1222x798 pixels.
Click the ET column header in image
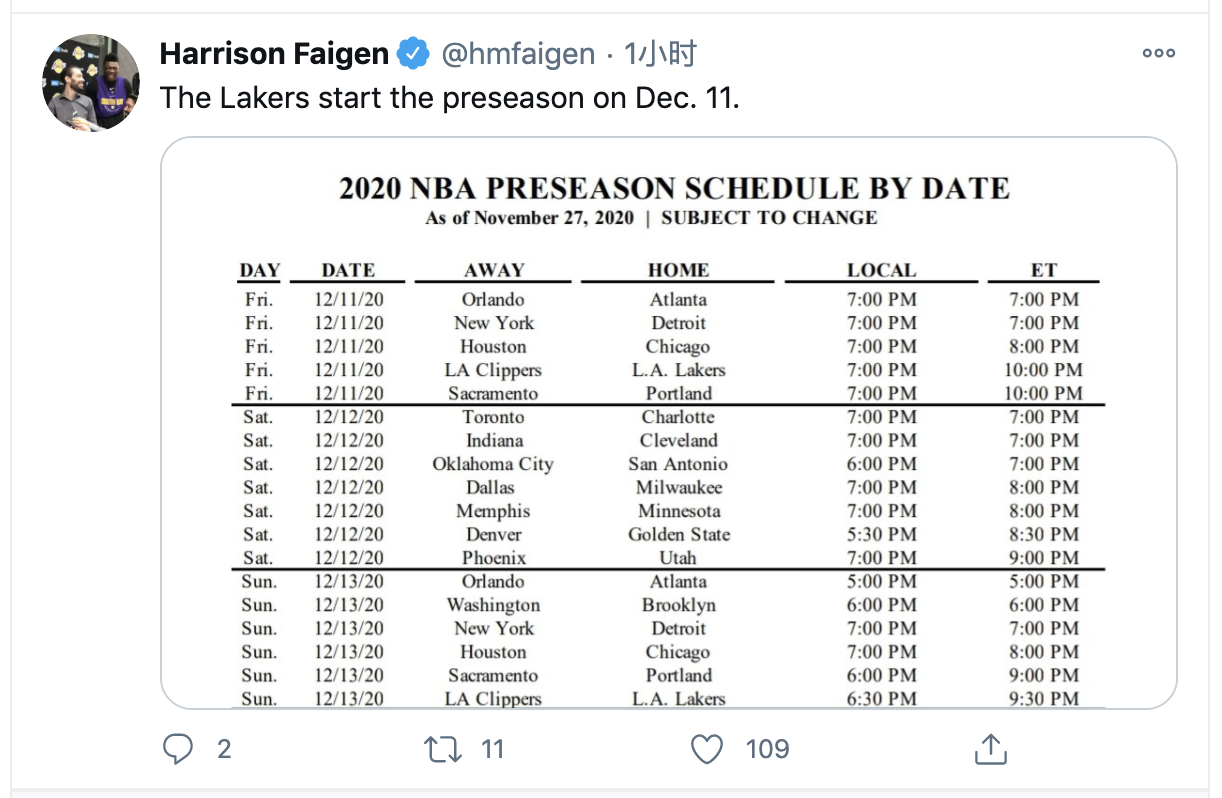[1044, 270]
